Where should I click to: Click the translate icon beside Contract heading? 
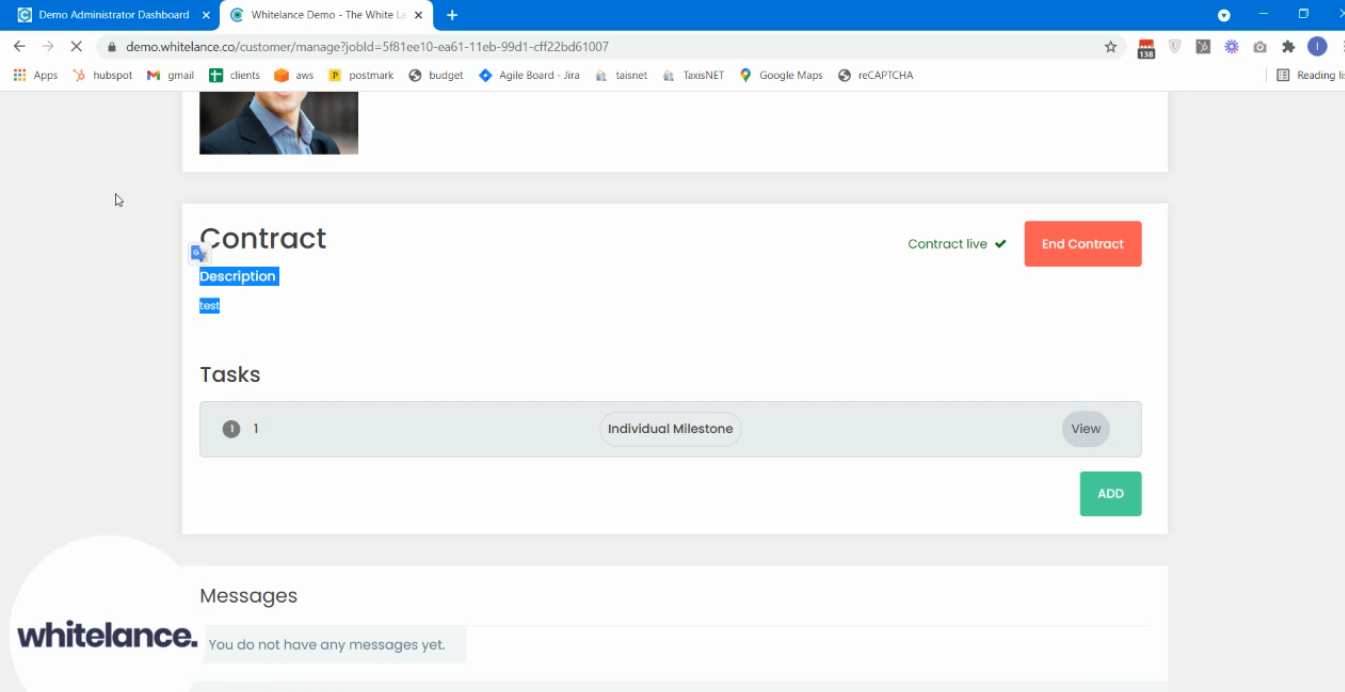click(198, 254)
